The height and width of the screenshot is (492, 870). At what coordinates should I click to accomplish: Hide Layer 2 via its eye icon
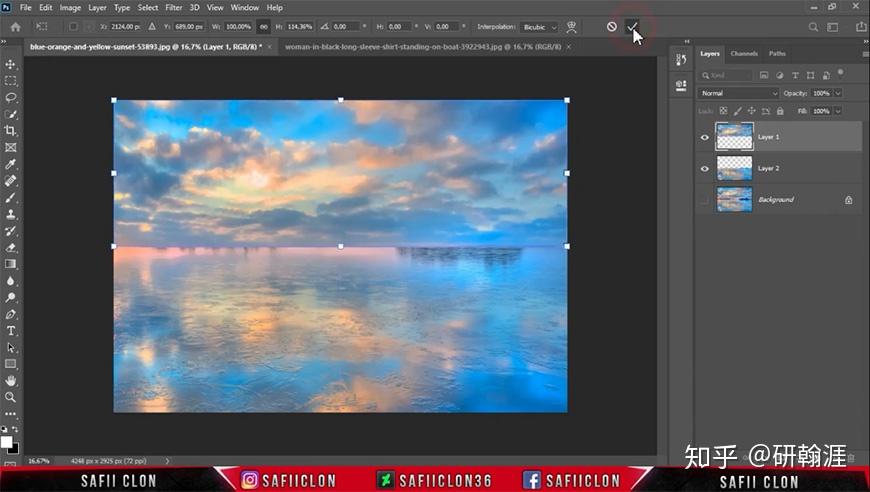(x=705, y=169)
